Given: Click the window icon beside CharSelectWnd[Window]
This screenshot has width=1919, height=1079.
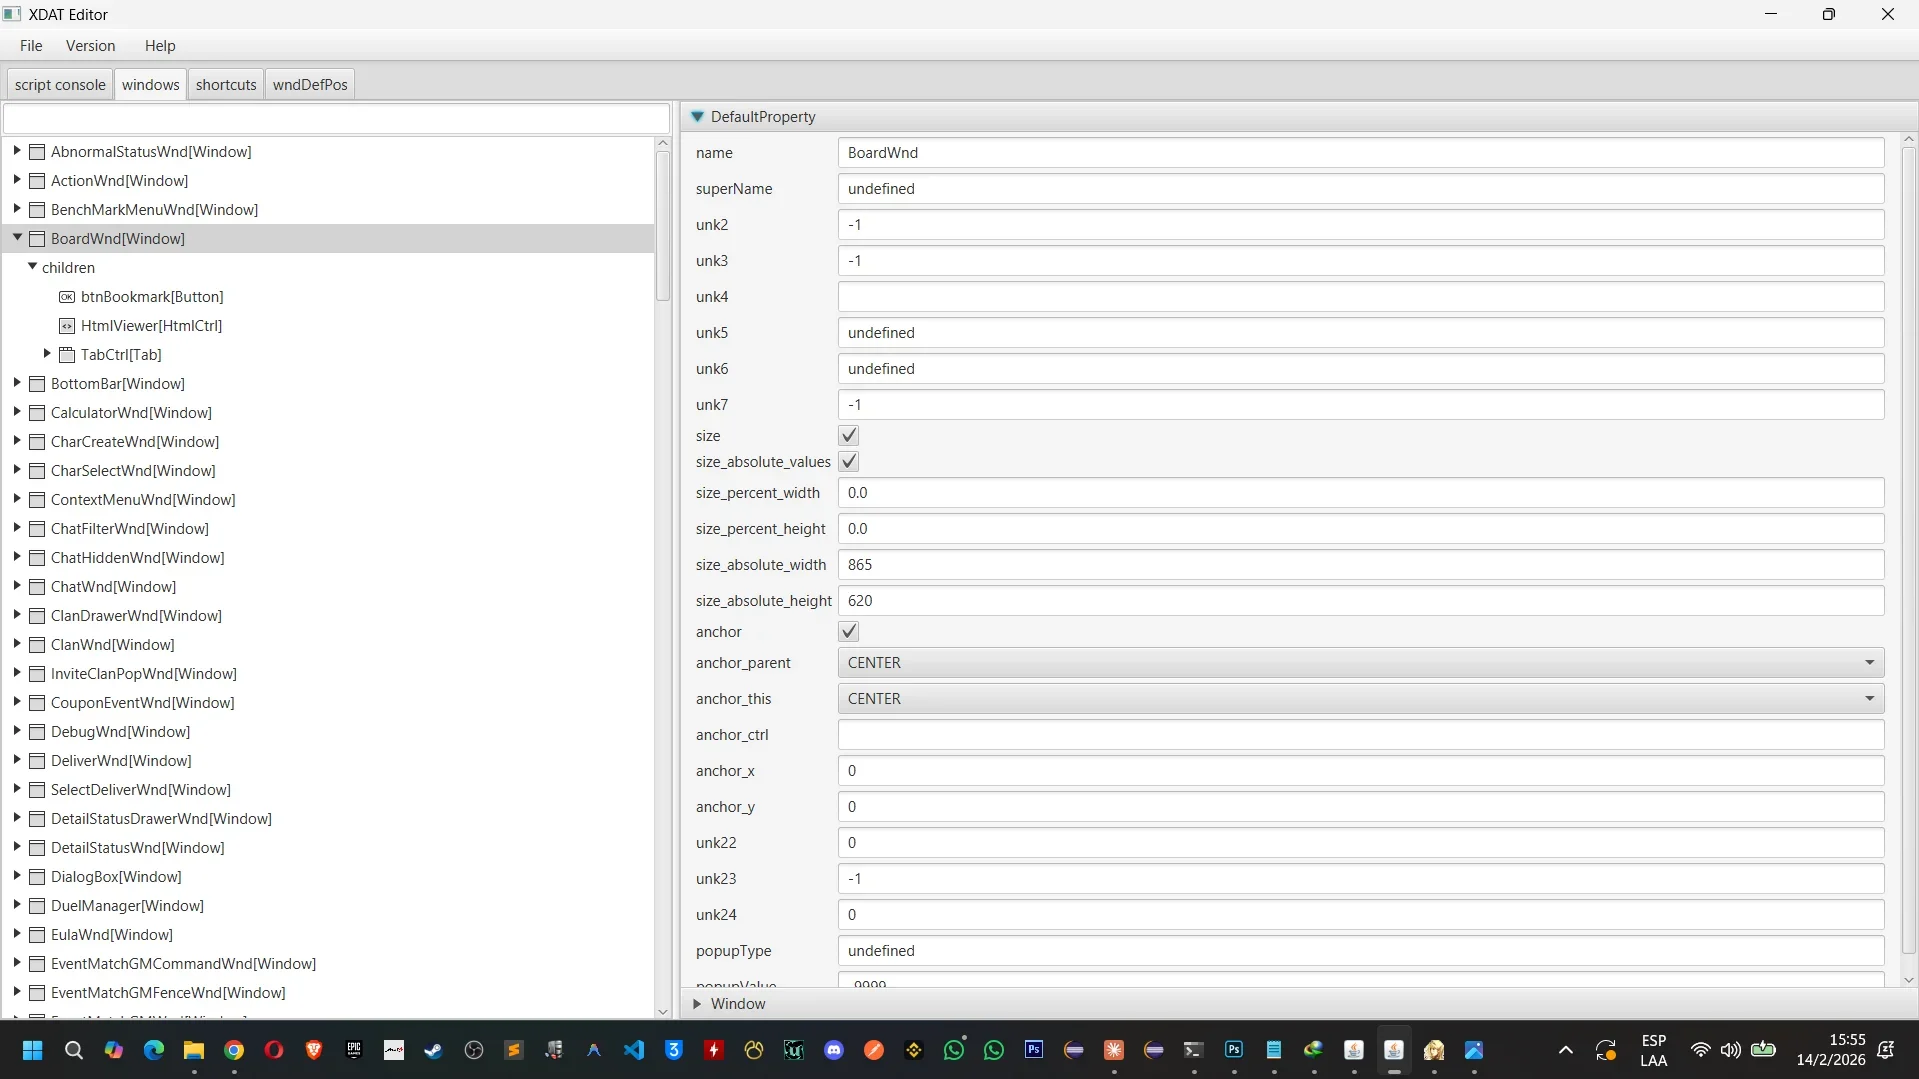Looking at the screenshot, I should (x=37, y=471).
